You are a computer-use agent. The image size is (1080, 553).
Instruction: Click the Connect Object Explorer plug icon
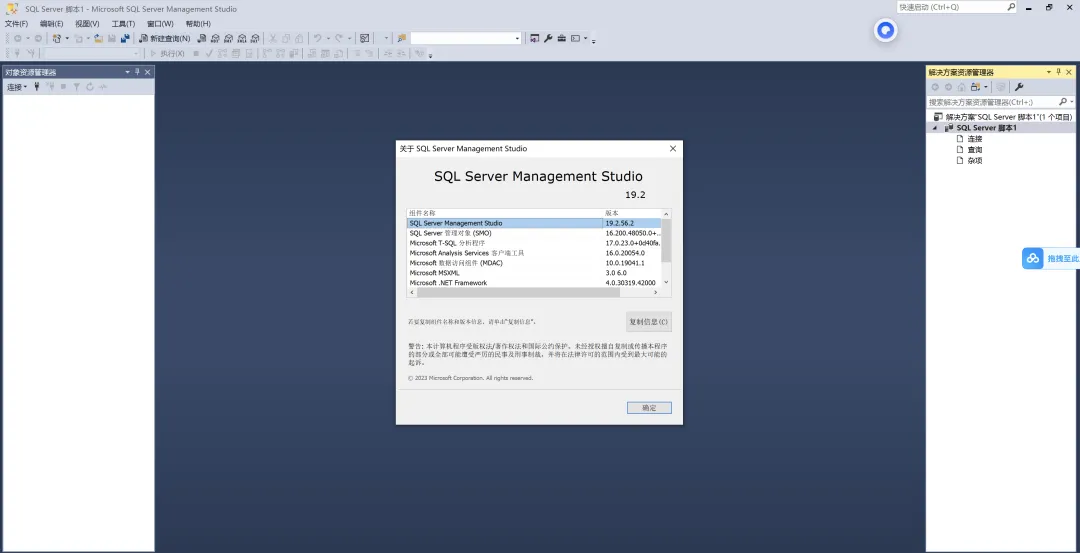[37, 87]
